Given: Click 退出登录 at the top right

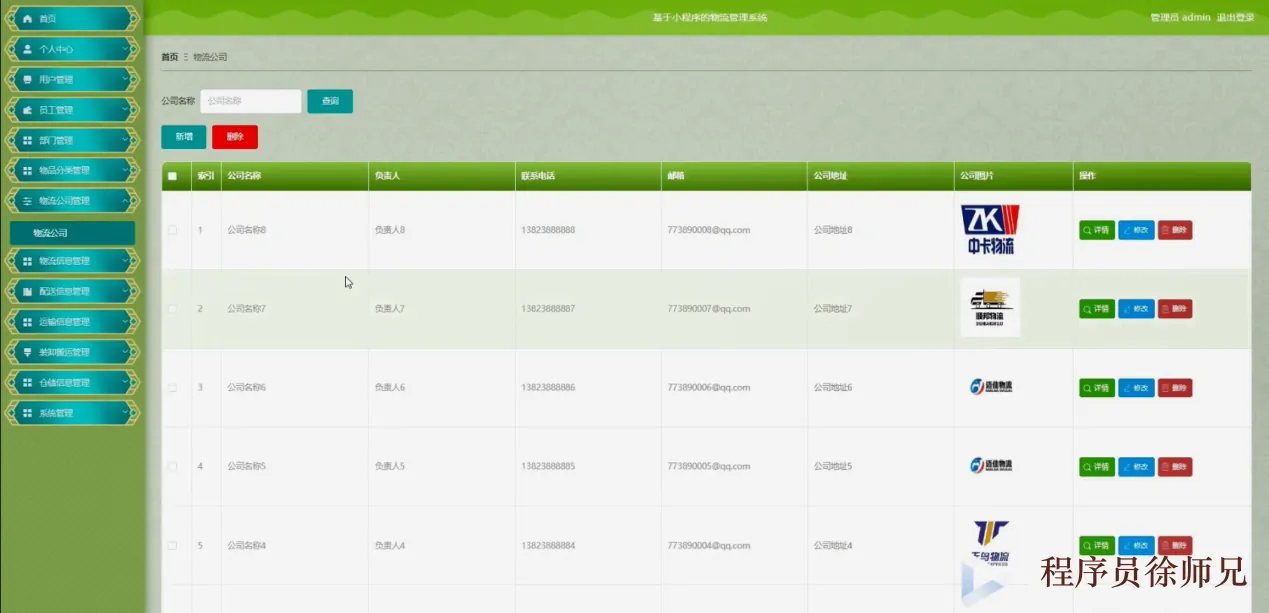Looking at the screenshot, I should [x=1235, y=18].
